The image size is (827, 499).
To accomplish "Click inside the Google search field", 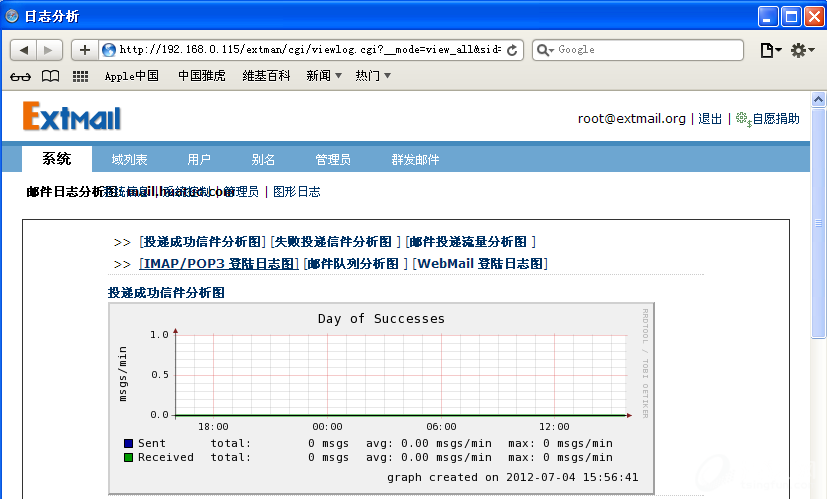I will pyautogui.click(x=645, y=50).
